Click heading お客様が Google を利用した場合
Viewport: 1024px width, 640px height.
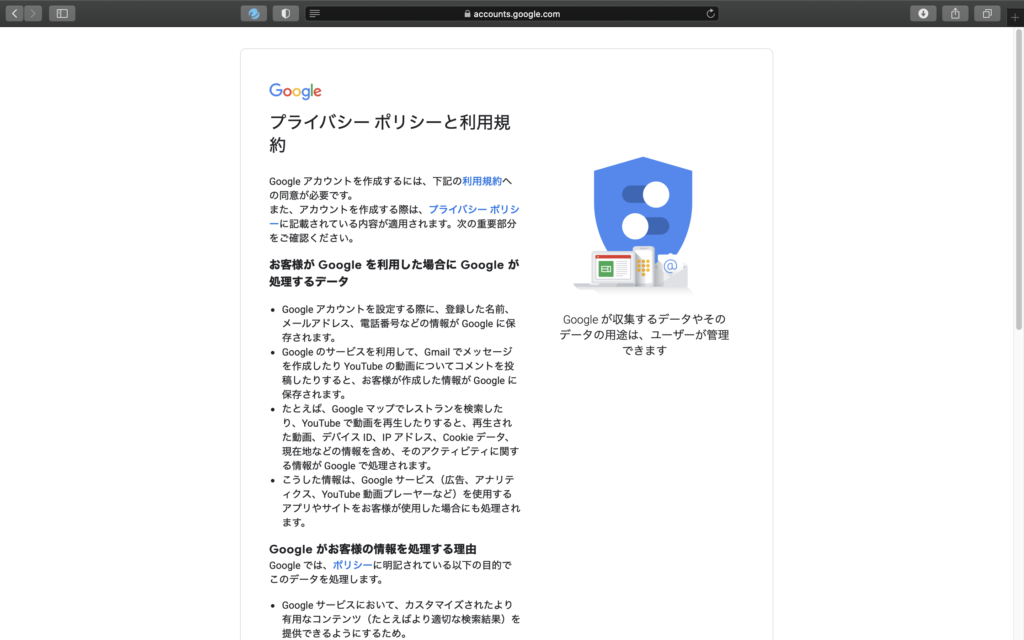[394, 273]
